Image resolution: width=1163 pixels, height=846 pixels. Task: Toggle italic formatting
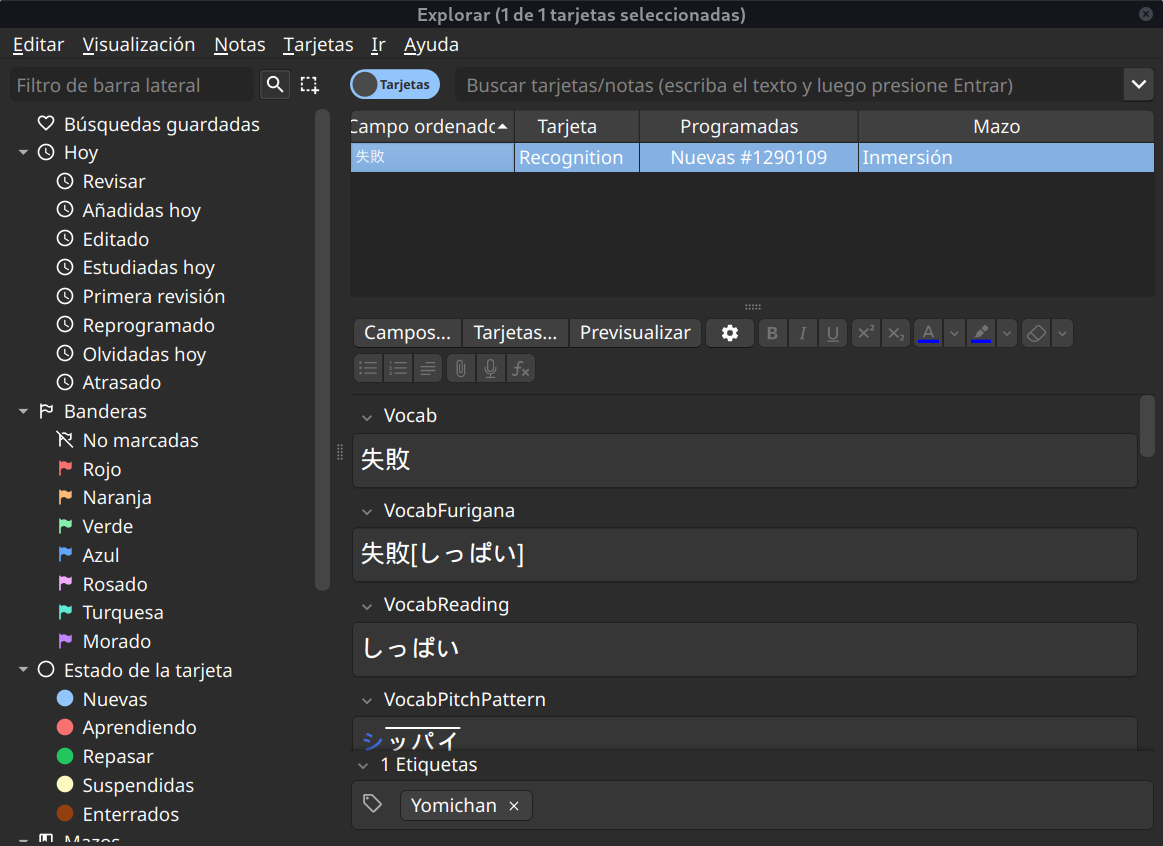[802, 333]
